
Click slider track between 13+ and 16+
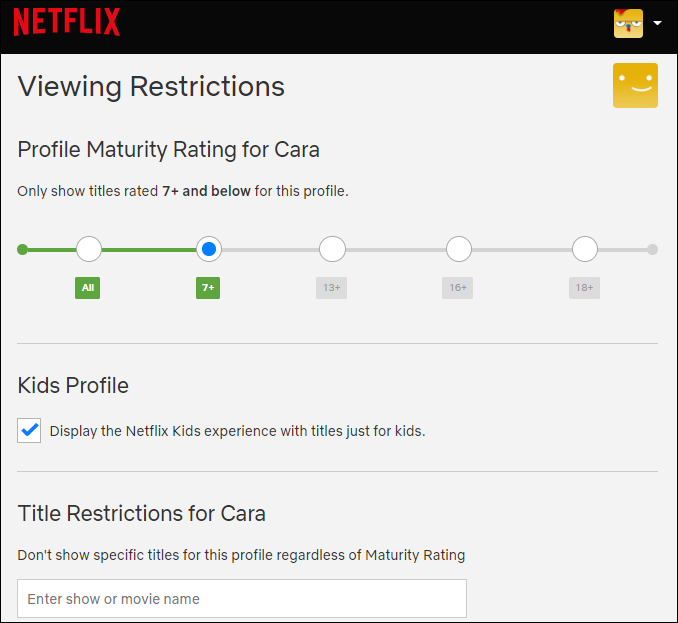point(396,250)
